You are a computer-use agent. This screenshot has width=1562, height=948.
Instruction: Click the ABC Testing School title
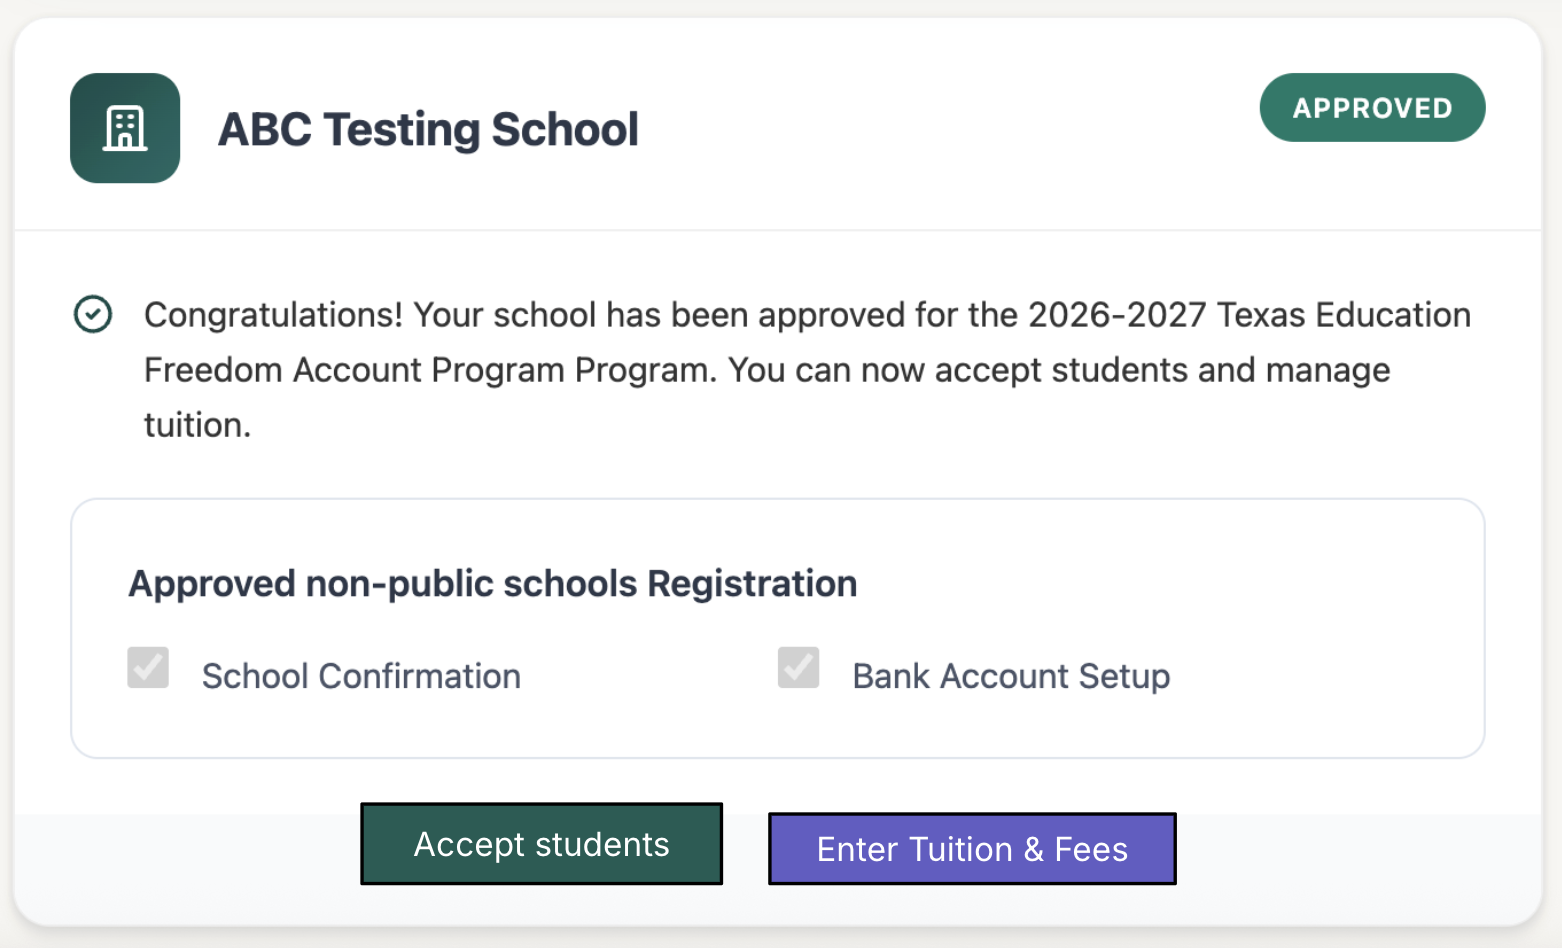428,129
